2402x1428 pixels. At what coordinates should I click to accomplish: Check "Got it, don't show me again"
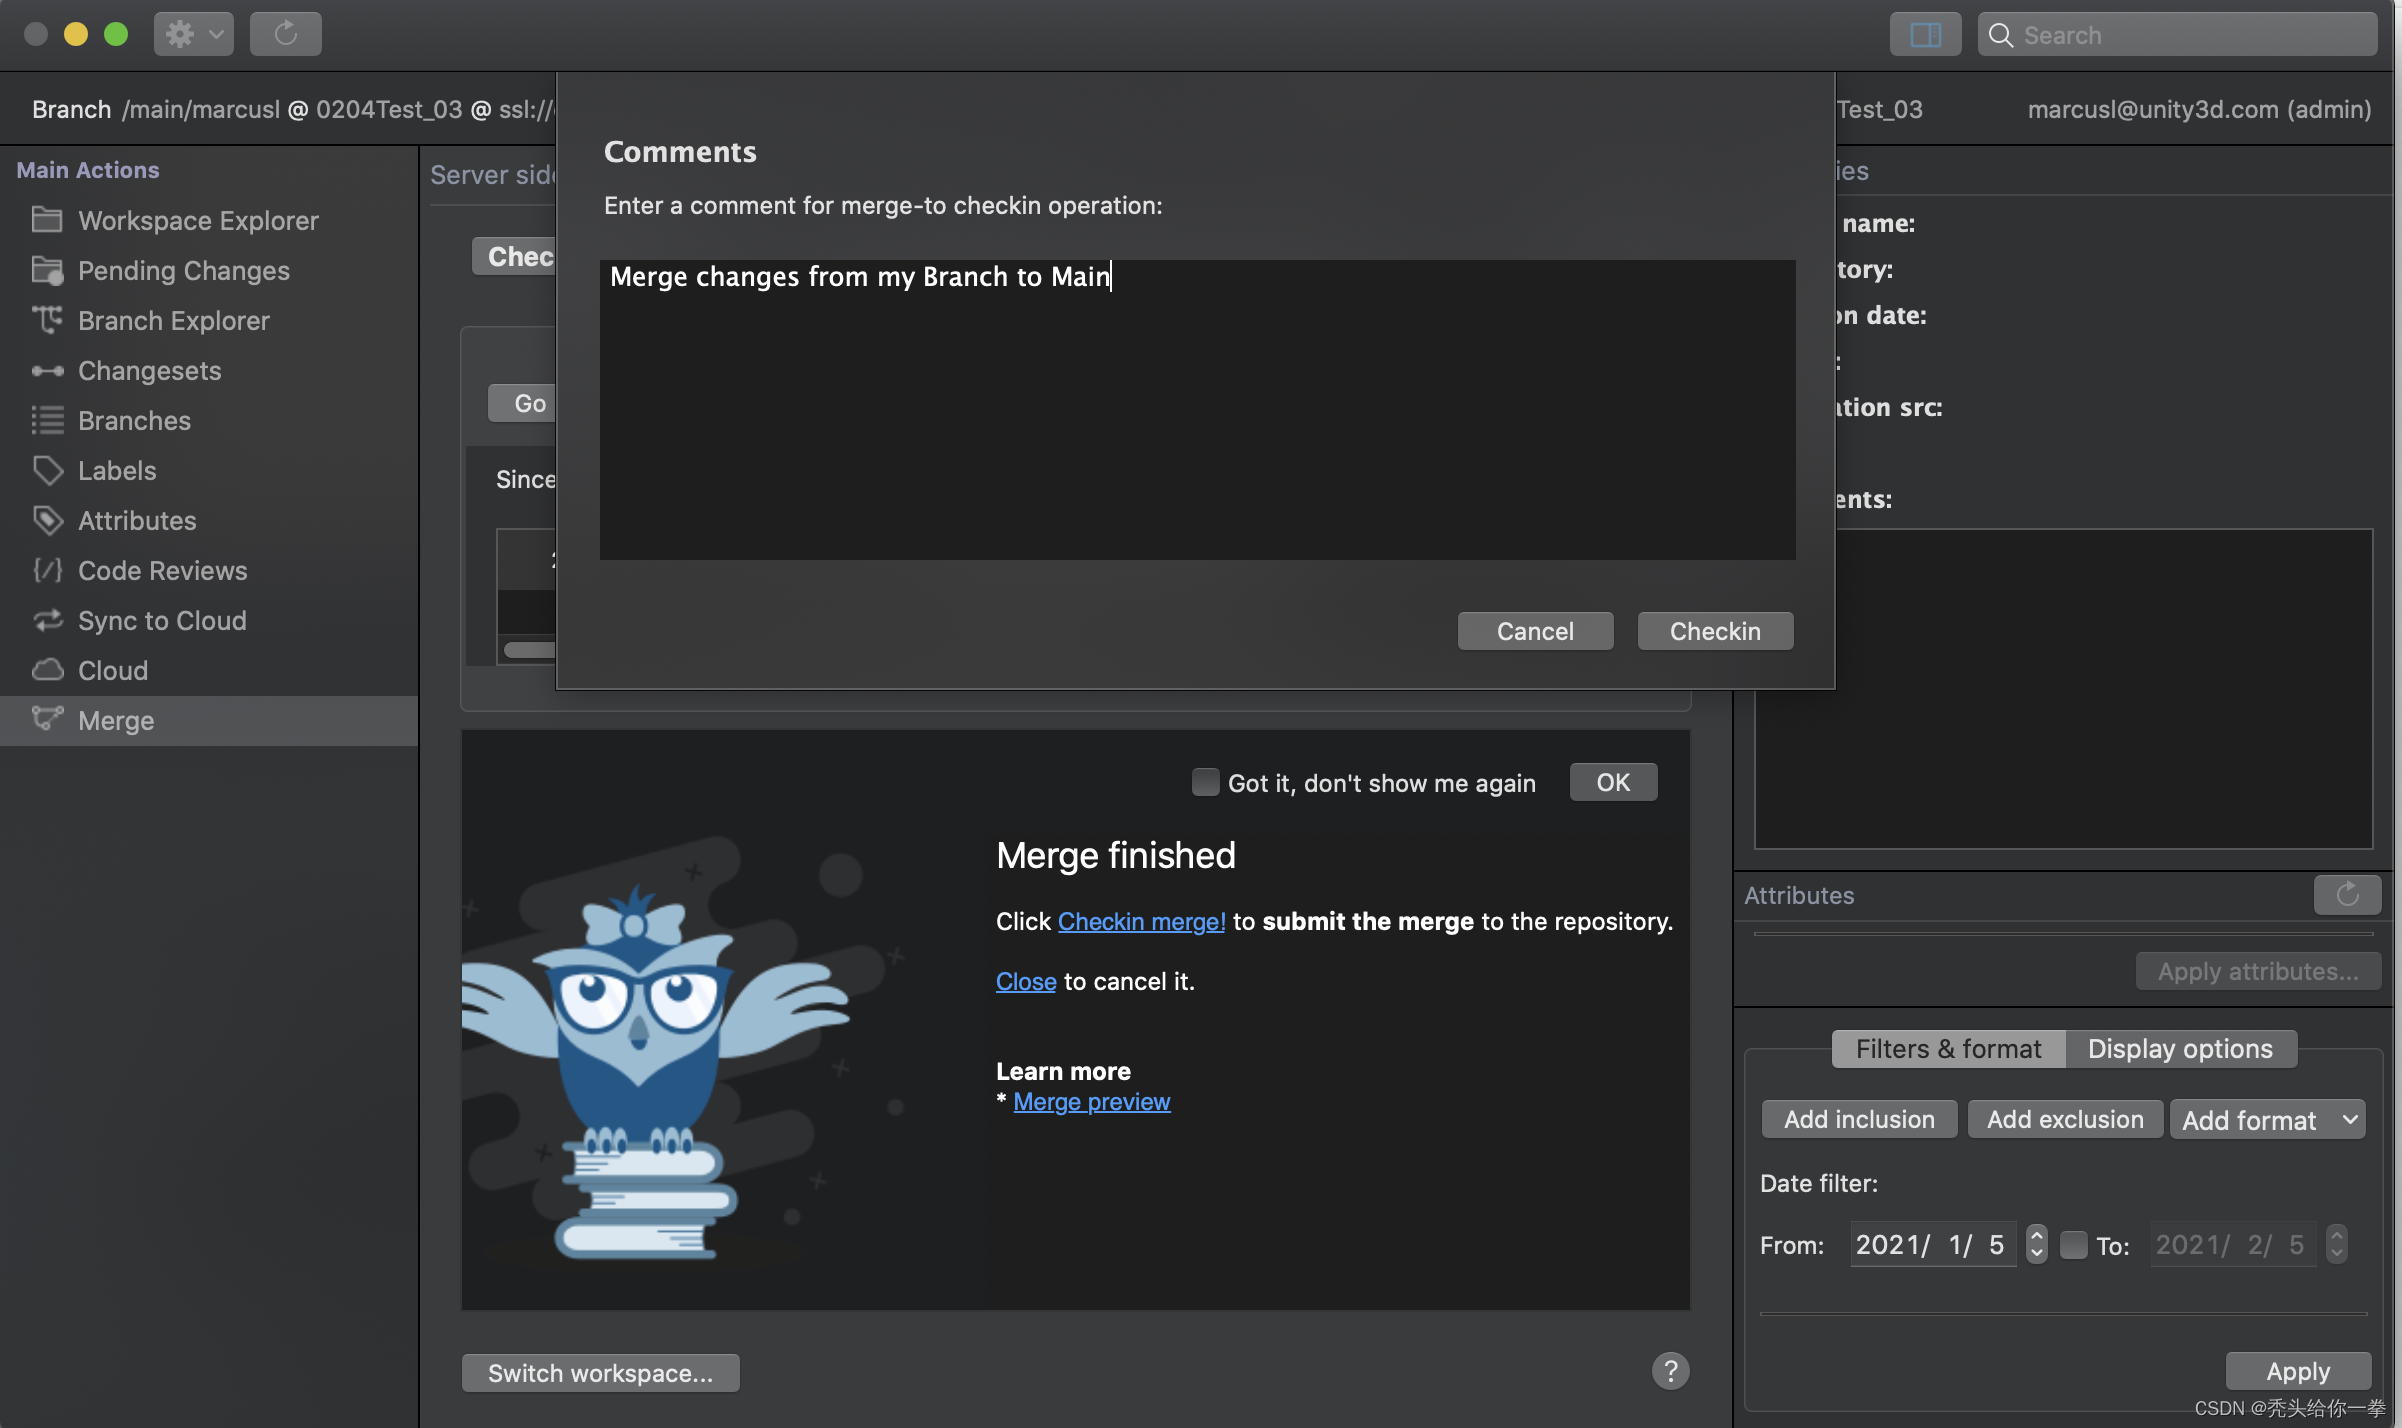point(1205,782)
